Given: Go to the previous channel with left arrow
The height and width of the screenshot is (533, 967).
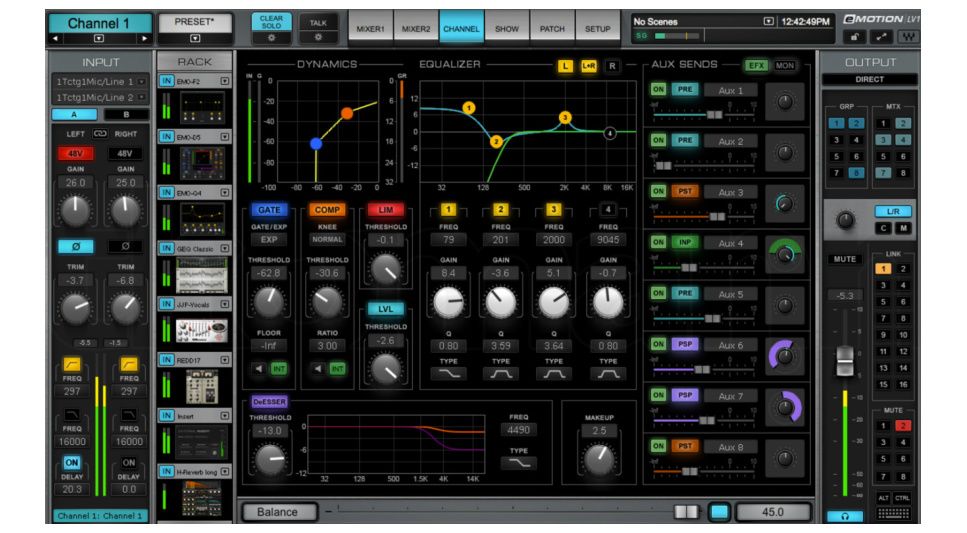Looking at the screenshot, I should click(x=55, y=38).
